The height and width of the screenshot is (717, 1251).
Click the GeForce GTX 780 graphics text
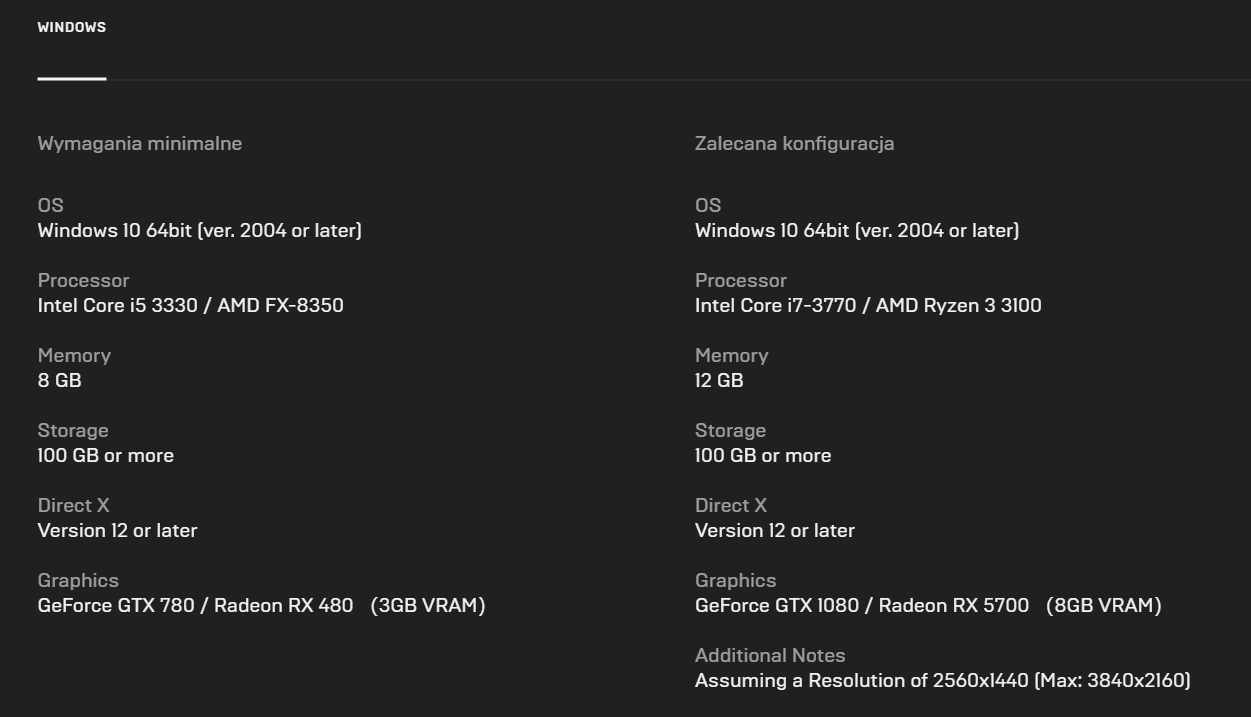(x=116, y=605)
